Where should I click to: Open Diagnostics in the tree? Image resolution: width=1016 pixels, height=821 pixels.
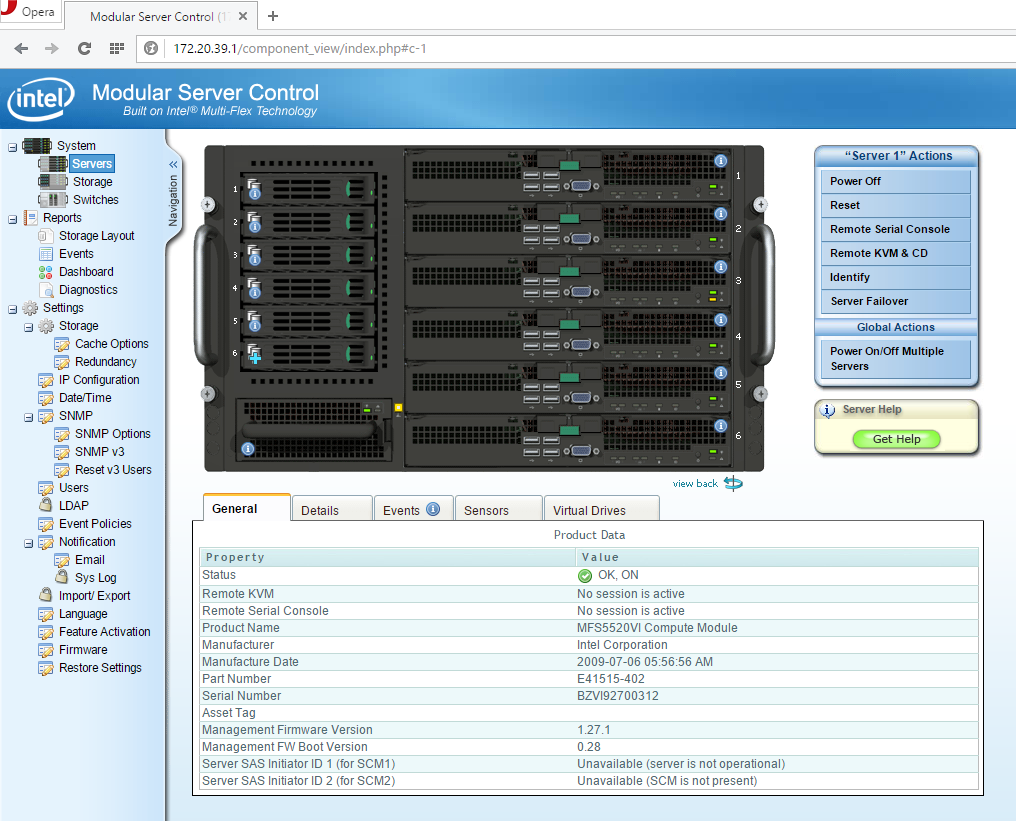88,290
